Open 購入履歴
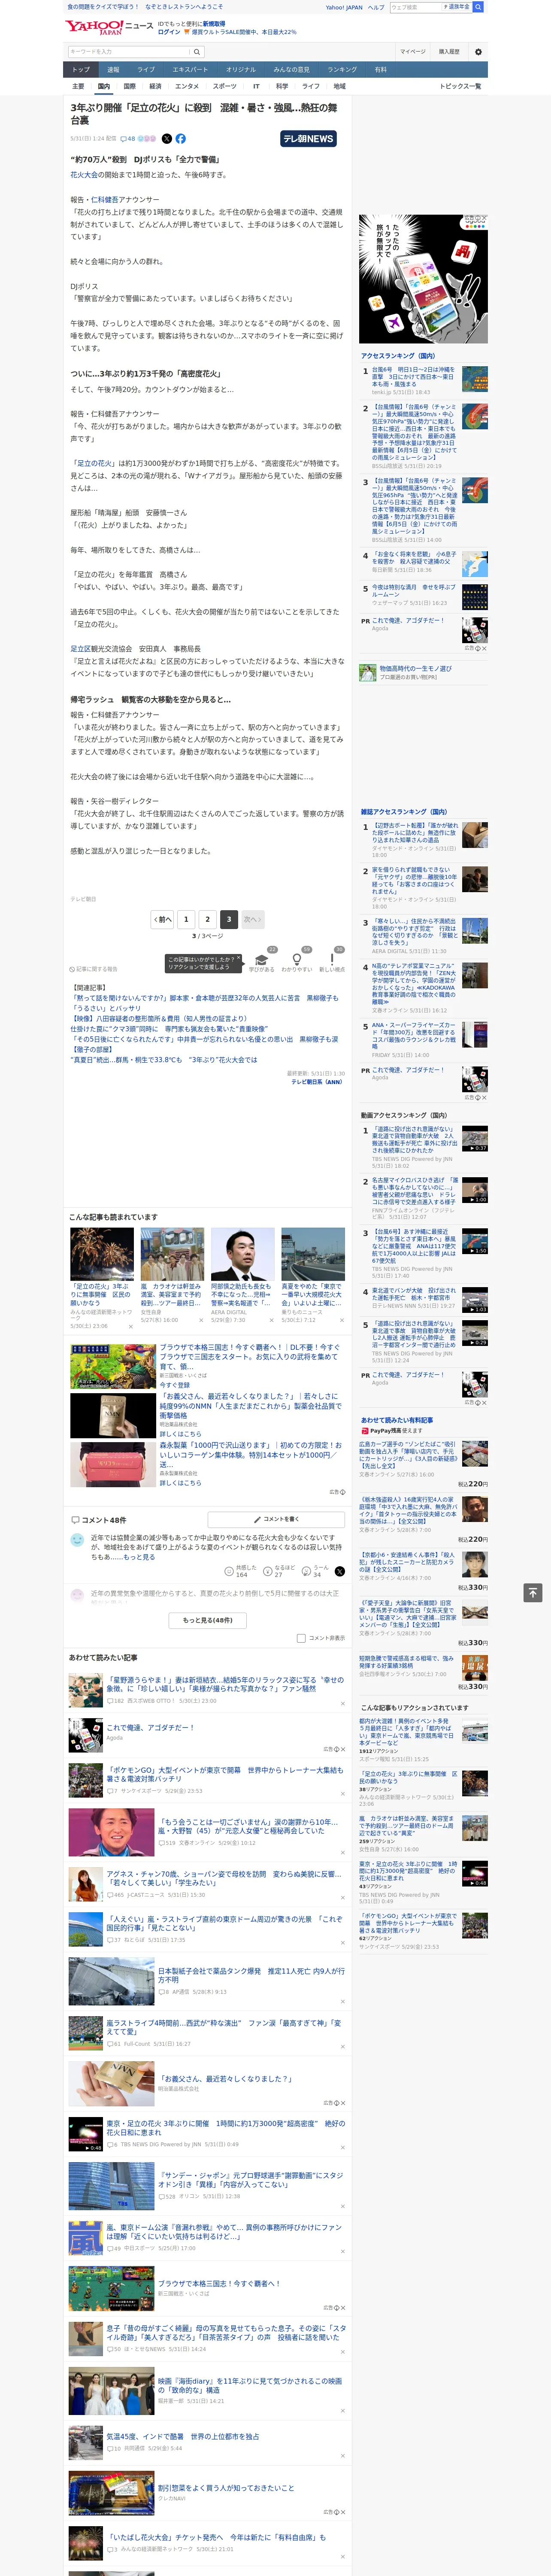The image size is (551, 2576). click(449, 52)
